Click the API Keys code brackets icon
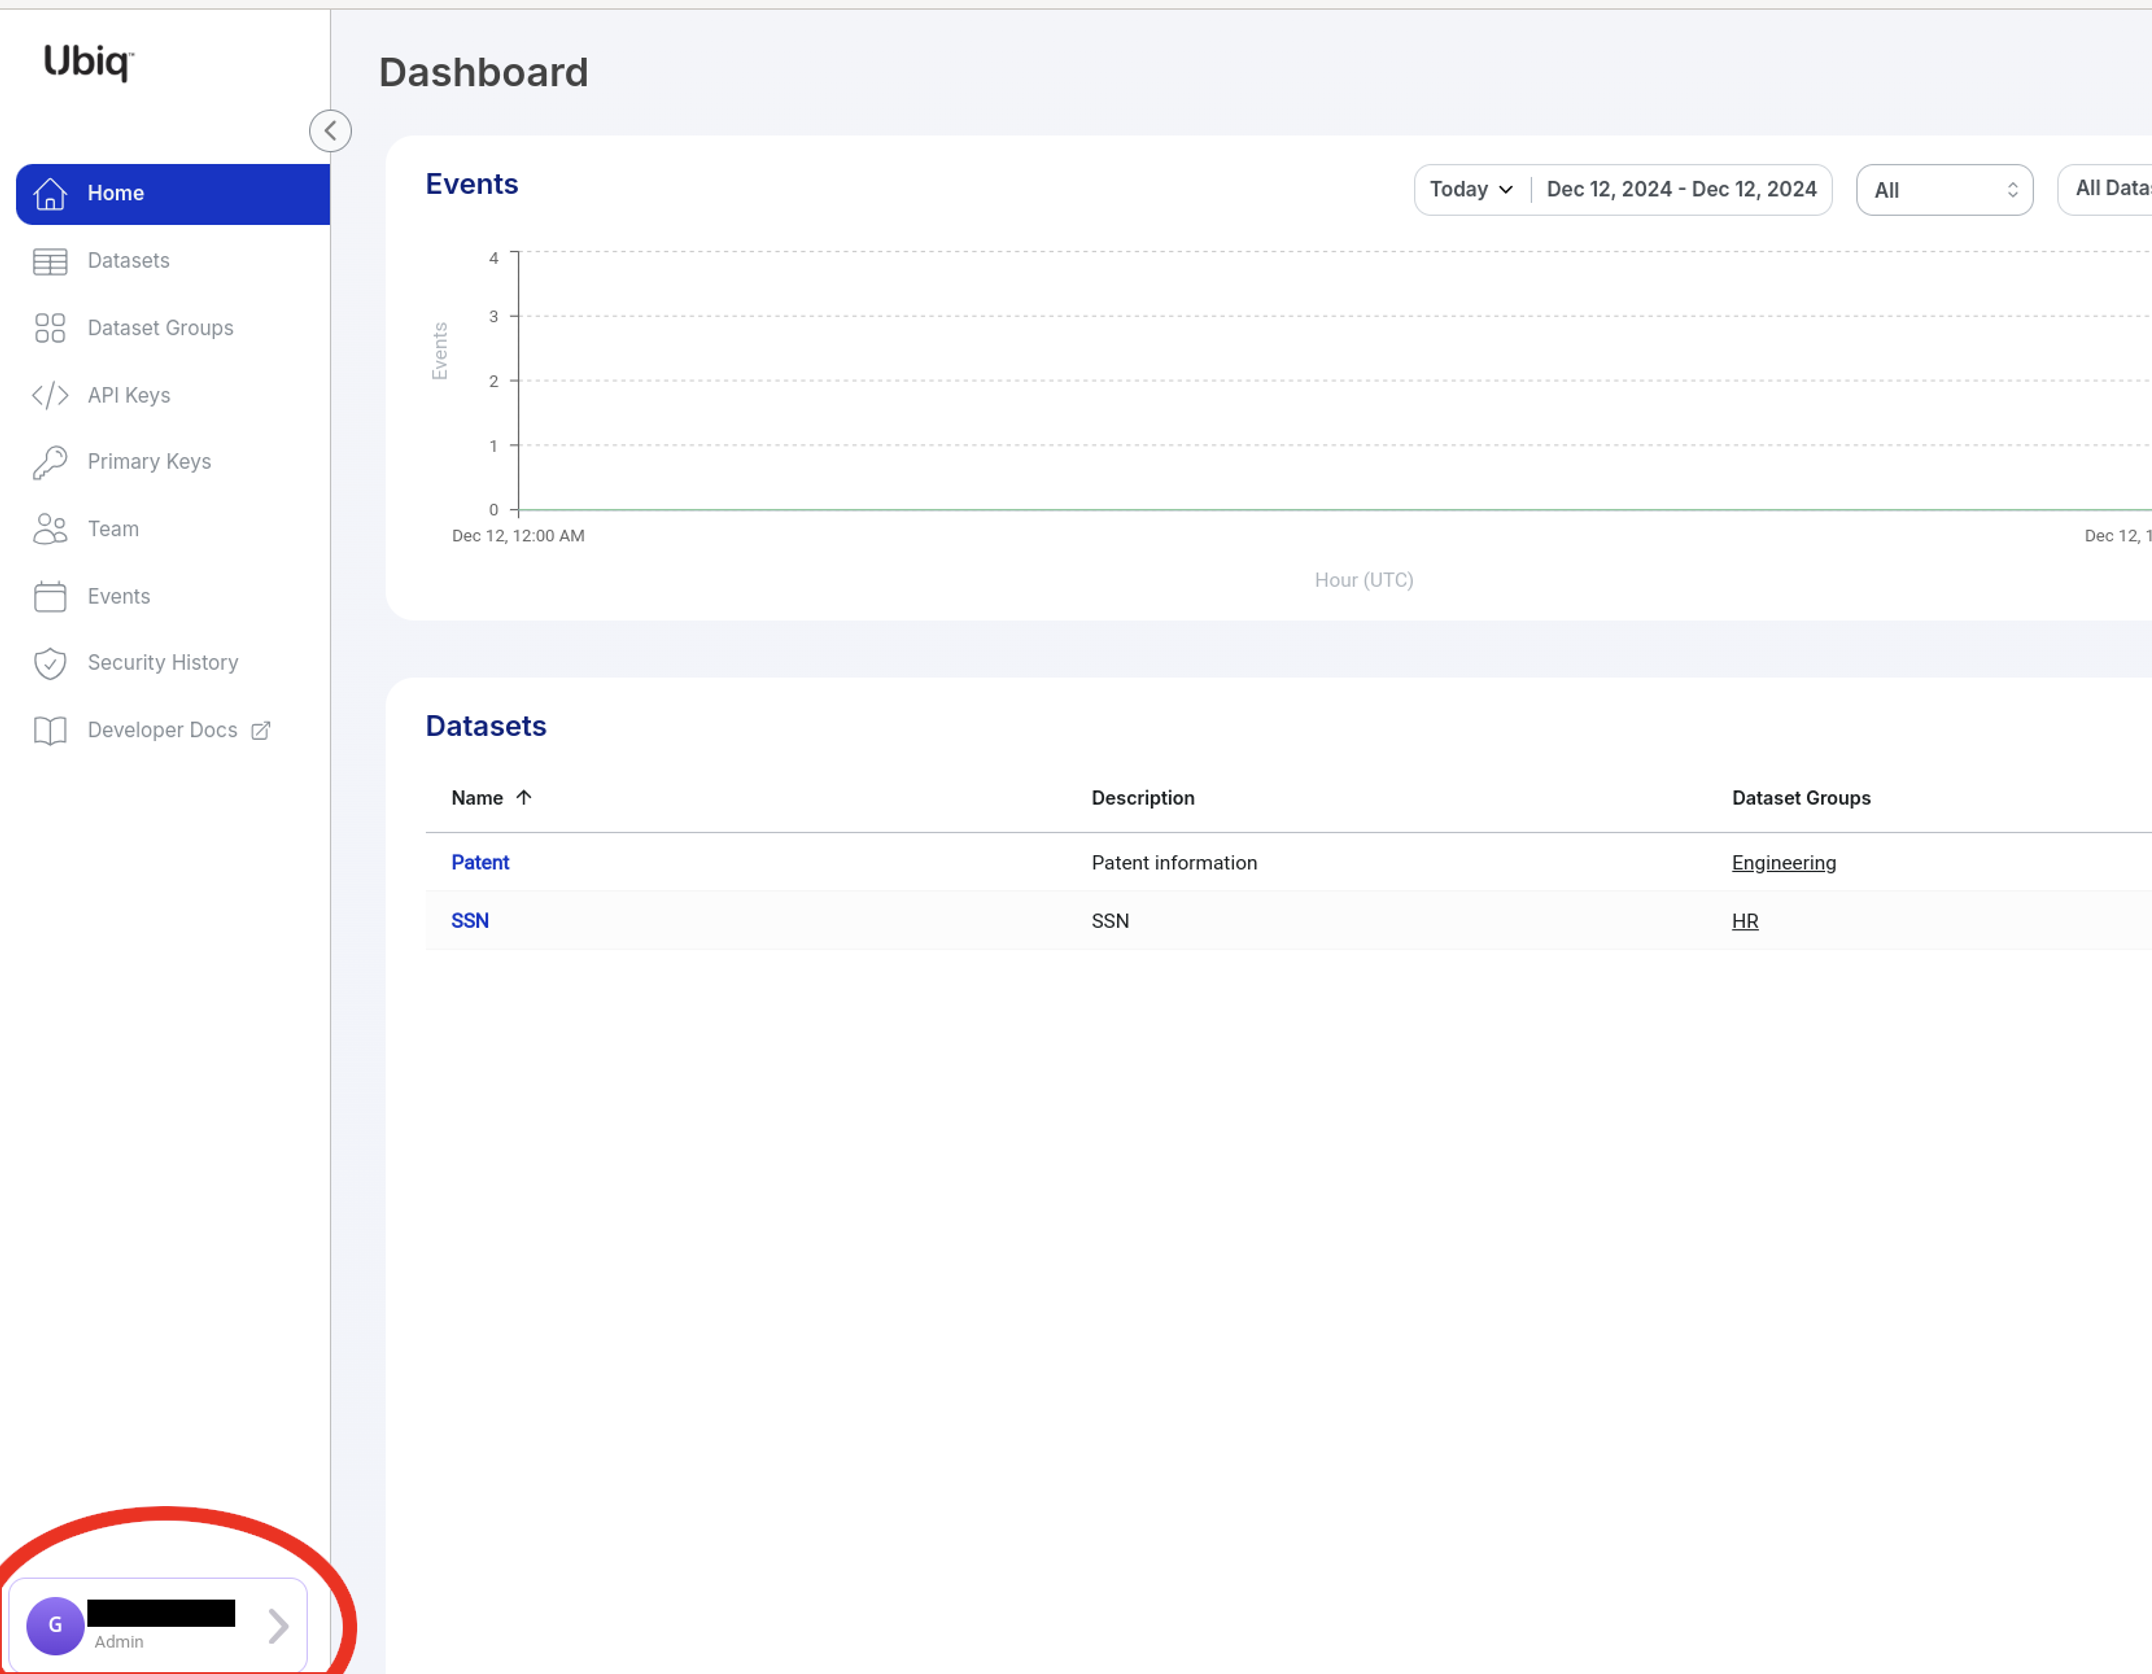The height and width of the screenshot is (1674, 2152). pyautogui.click(x=50, y=395)
